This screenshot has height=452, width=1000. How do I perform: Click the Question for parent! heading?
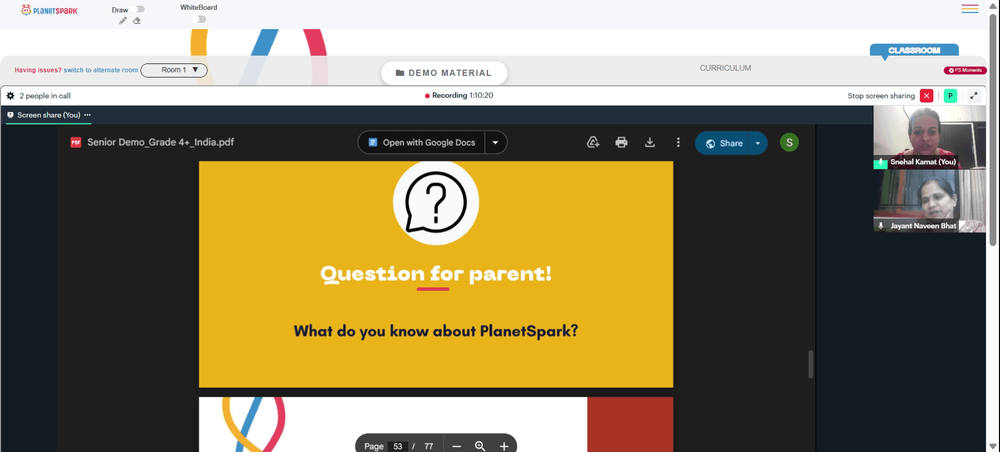pos(436,274)
